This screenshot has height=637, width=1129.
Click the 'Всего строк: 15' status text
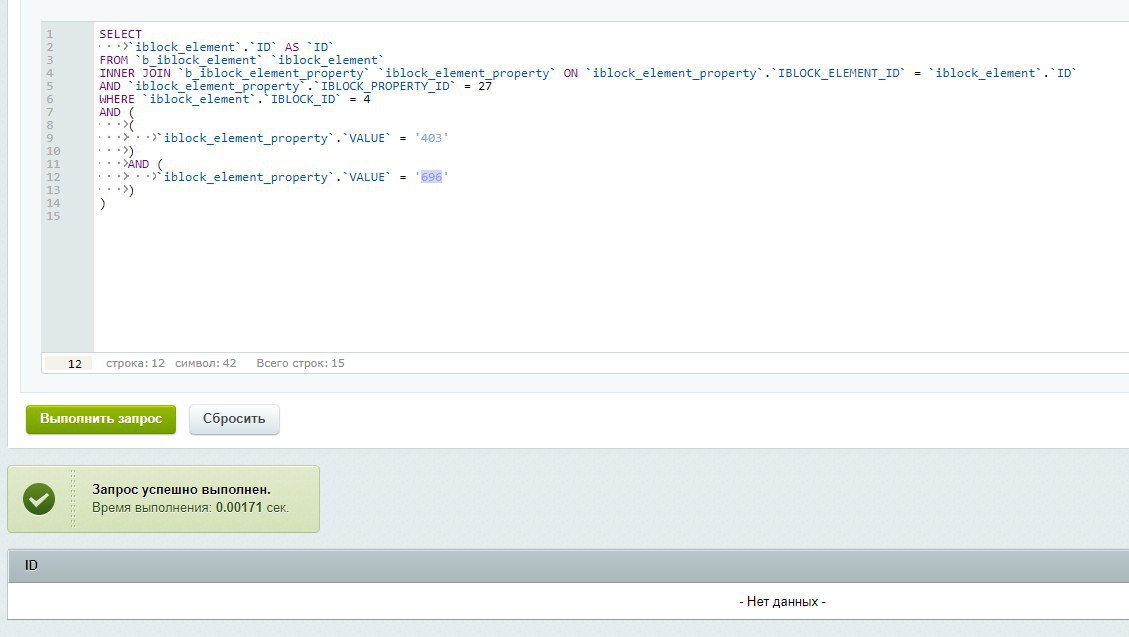click(300, 363)
